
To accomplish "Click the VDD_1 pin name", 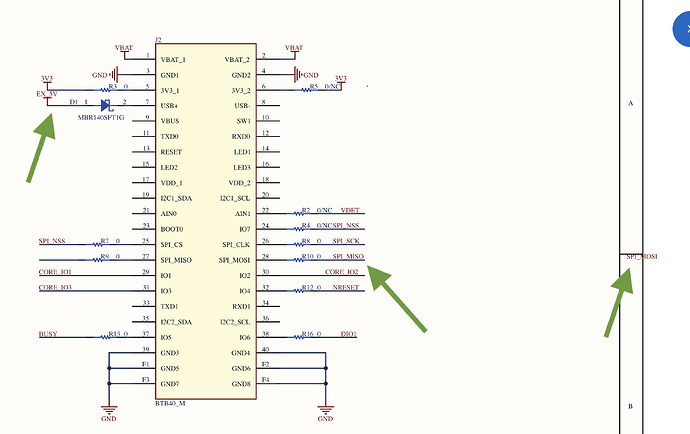I will [171, 183].
